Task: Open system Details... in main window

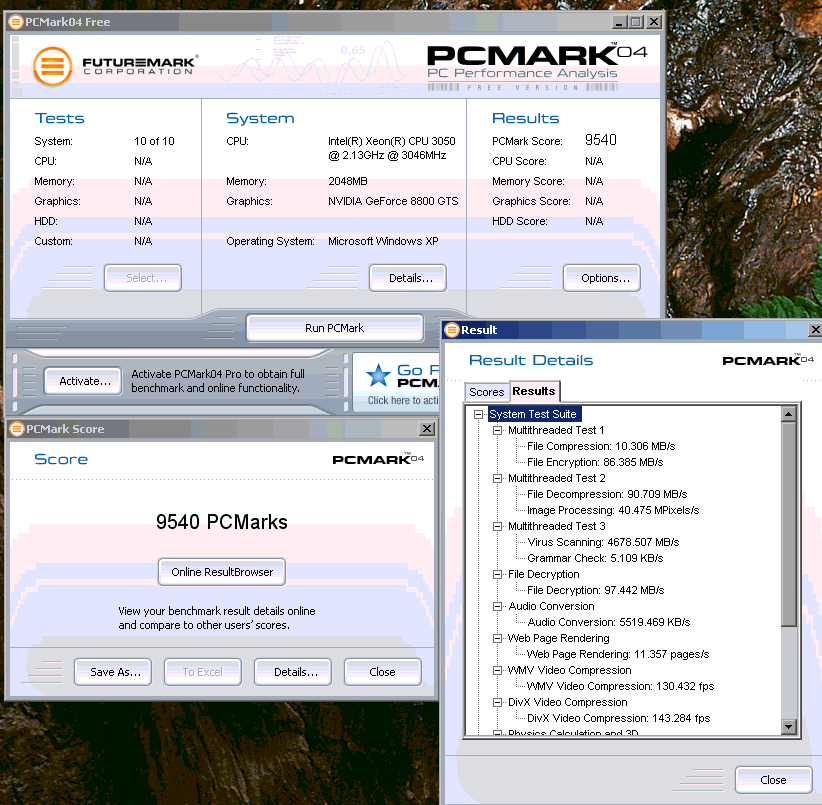Action: tap(408, 278)
